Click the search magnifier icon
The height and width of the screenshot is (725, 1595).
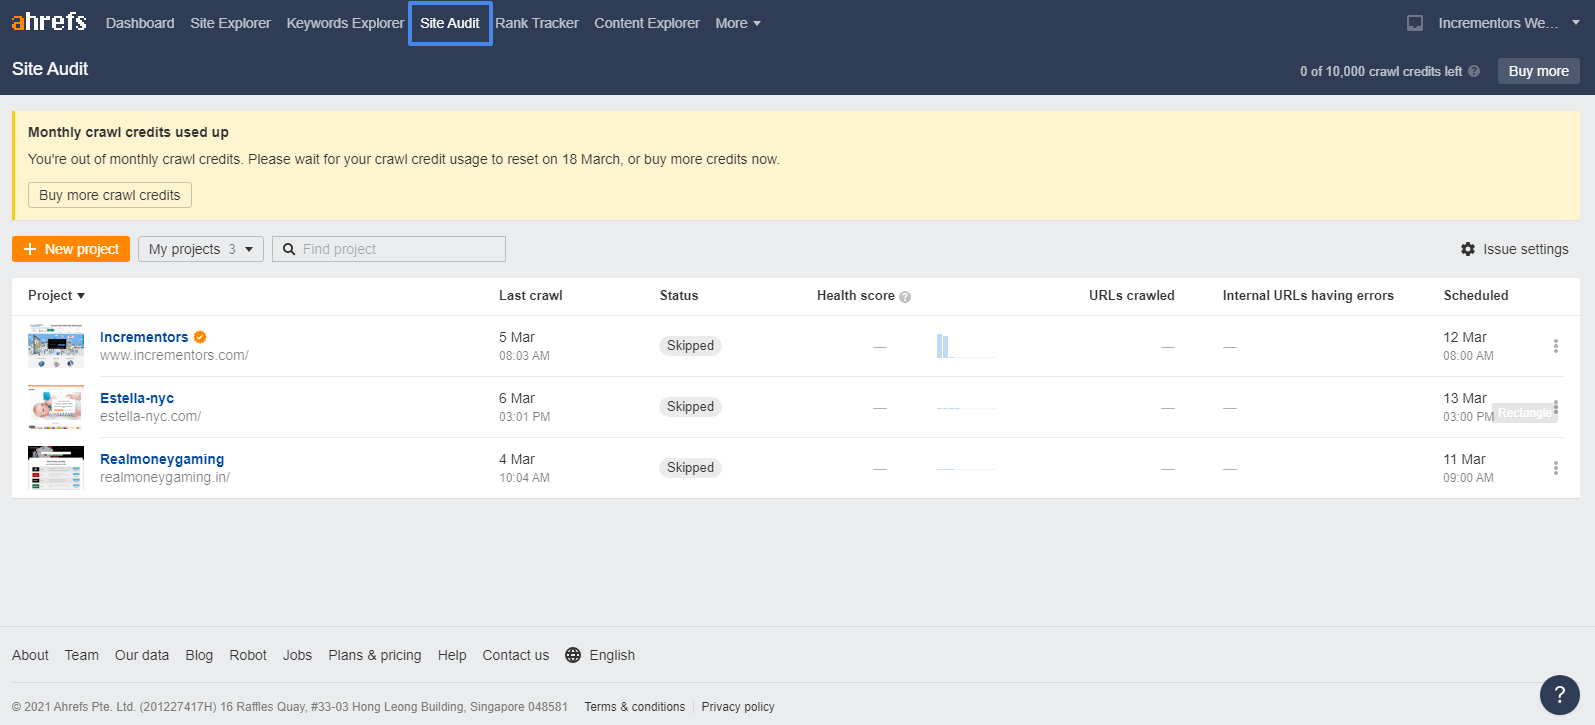pyautogui.click(x=289, y=249)
